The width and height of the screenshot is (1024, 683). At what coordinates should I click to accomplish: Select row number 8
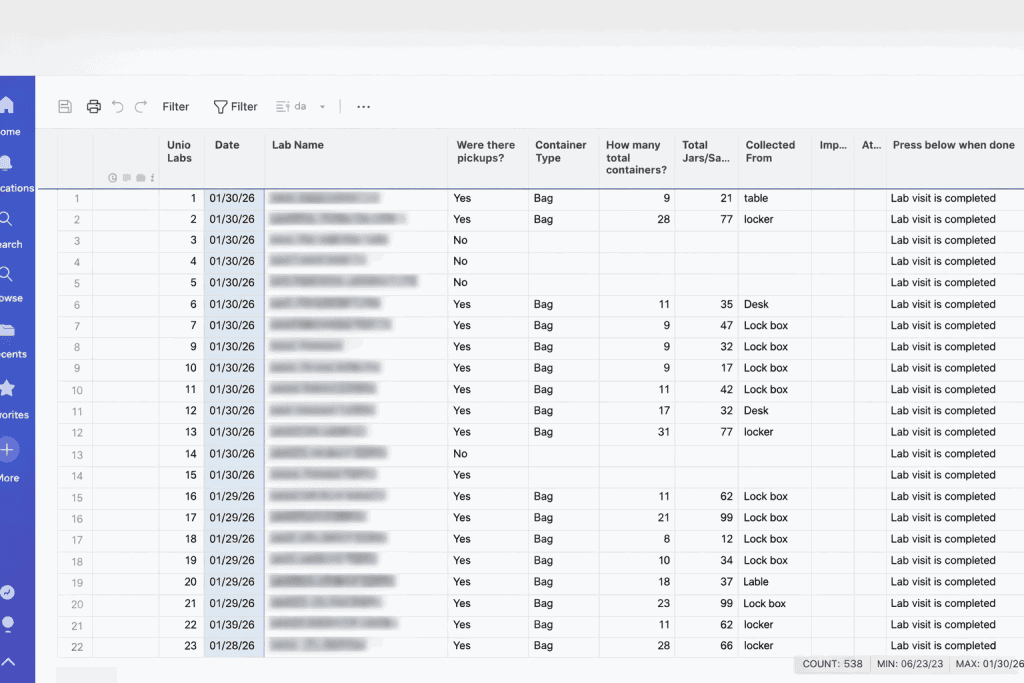click(x=76, y=347)
